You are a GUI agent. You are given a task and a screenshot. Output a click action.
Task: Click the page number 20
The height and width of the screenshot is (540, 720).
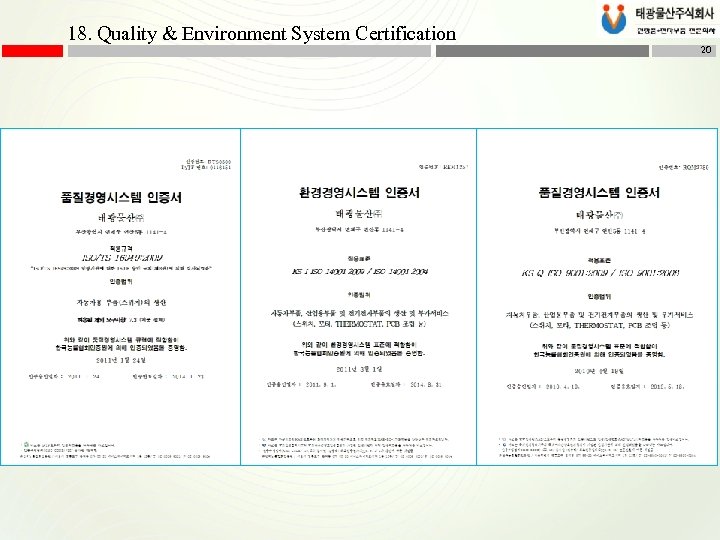point(706,50)
